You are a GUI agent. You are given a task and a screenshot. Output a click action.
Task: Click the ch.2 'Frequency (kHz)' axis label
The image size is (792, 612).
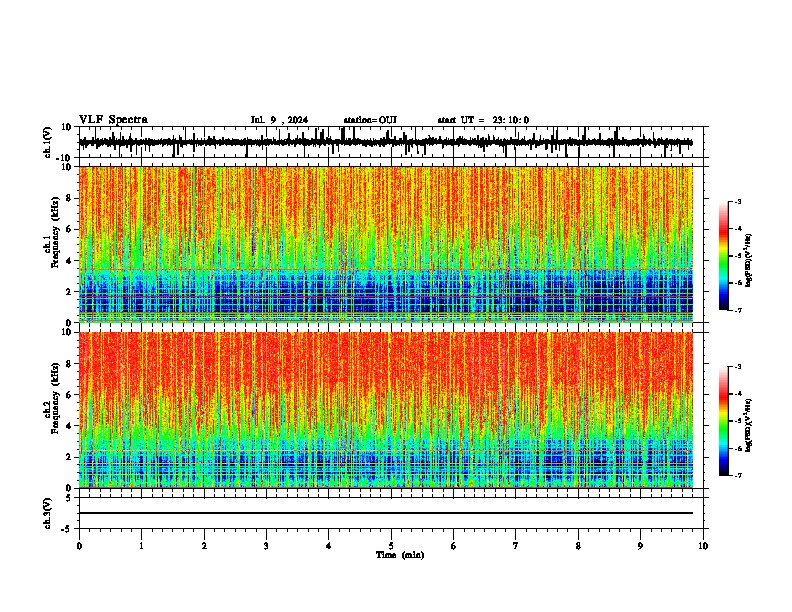pyautogui.click(x=53, y=398)
